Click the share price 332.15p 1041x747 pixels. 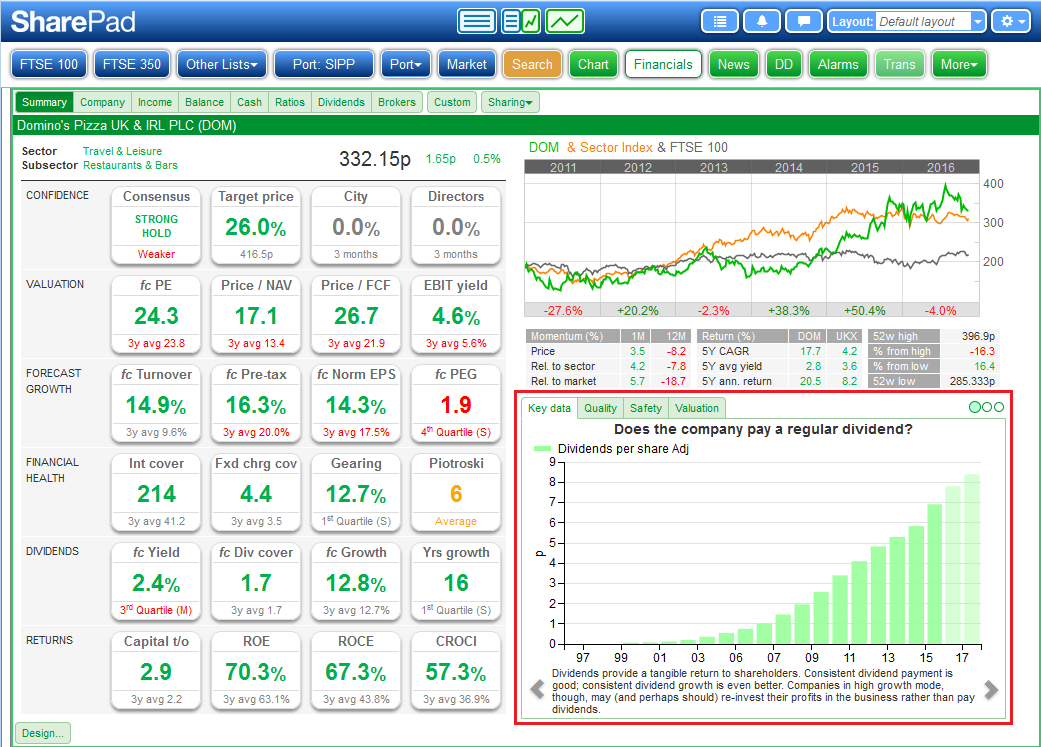375,159
